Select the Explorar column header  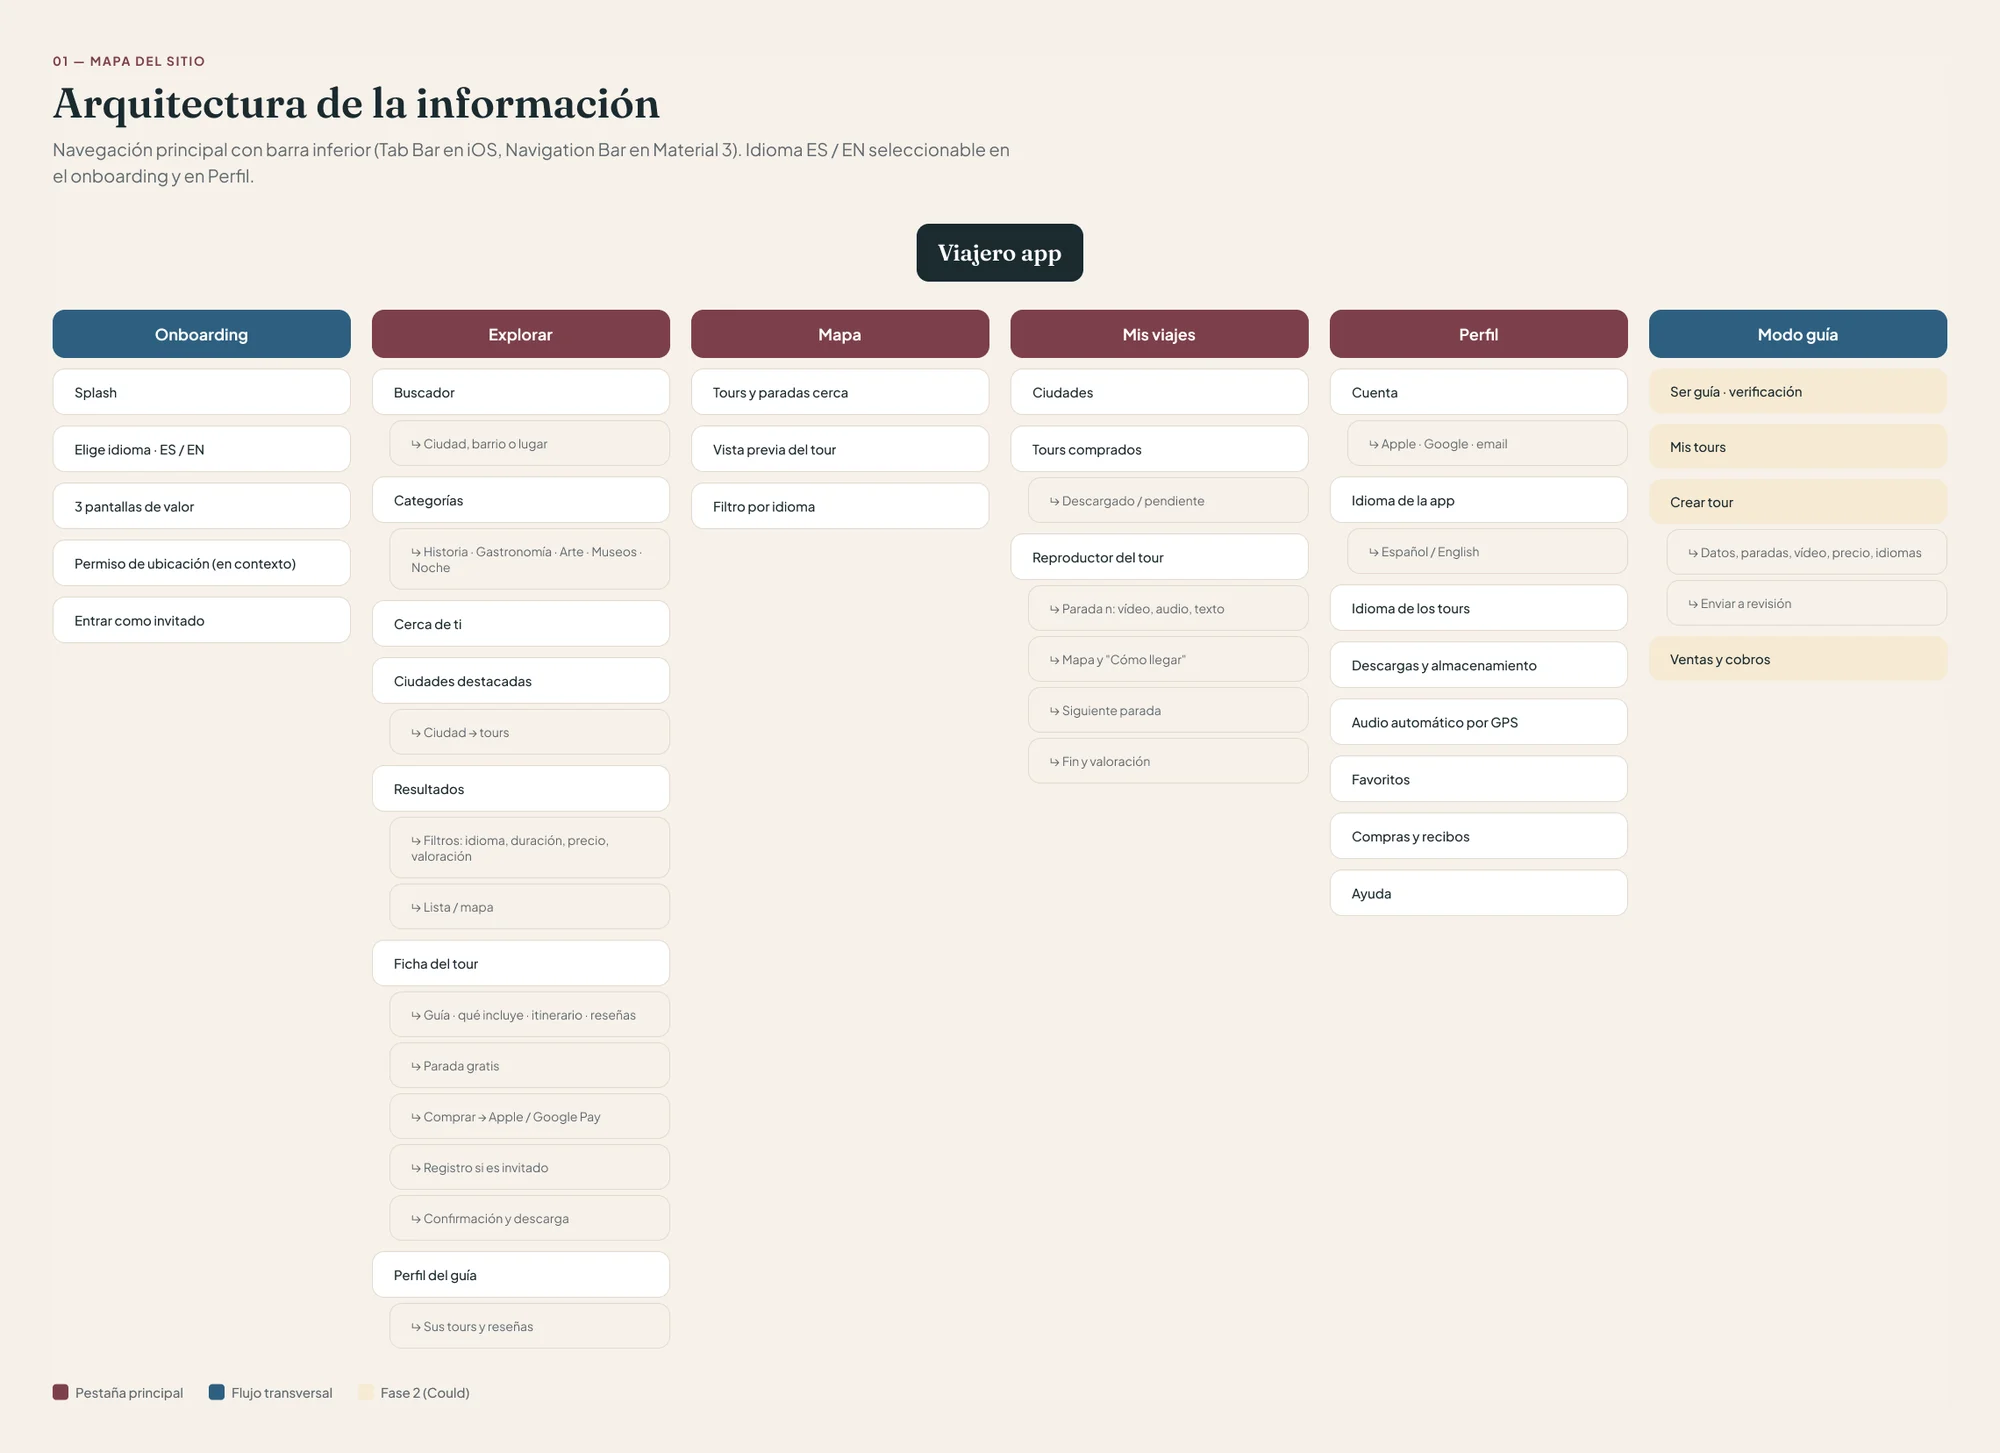tap(520, 334)
